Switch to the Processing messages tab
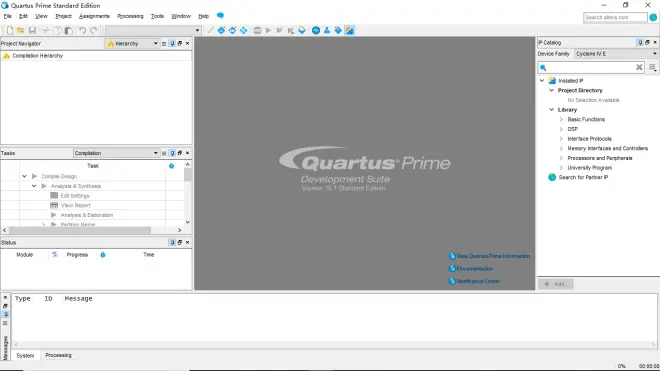This screenshot has width=660, height=371. coord(59,355)
